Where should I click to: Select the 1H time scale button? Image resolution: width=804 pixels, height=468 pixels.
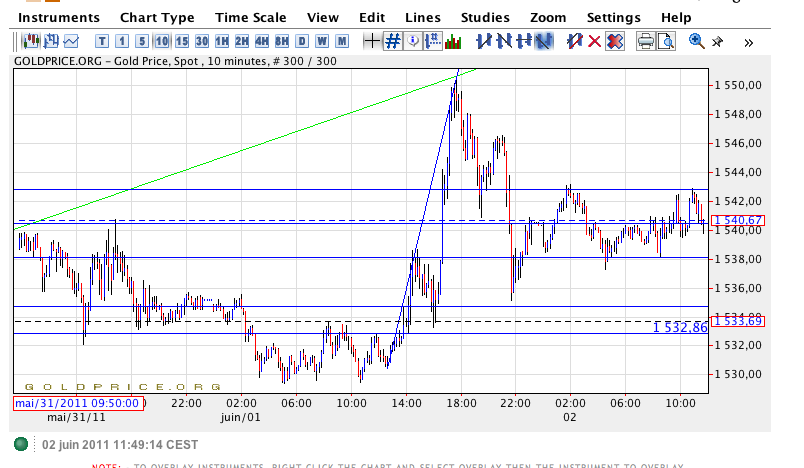(222, 41)
